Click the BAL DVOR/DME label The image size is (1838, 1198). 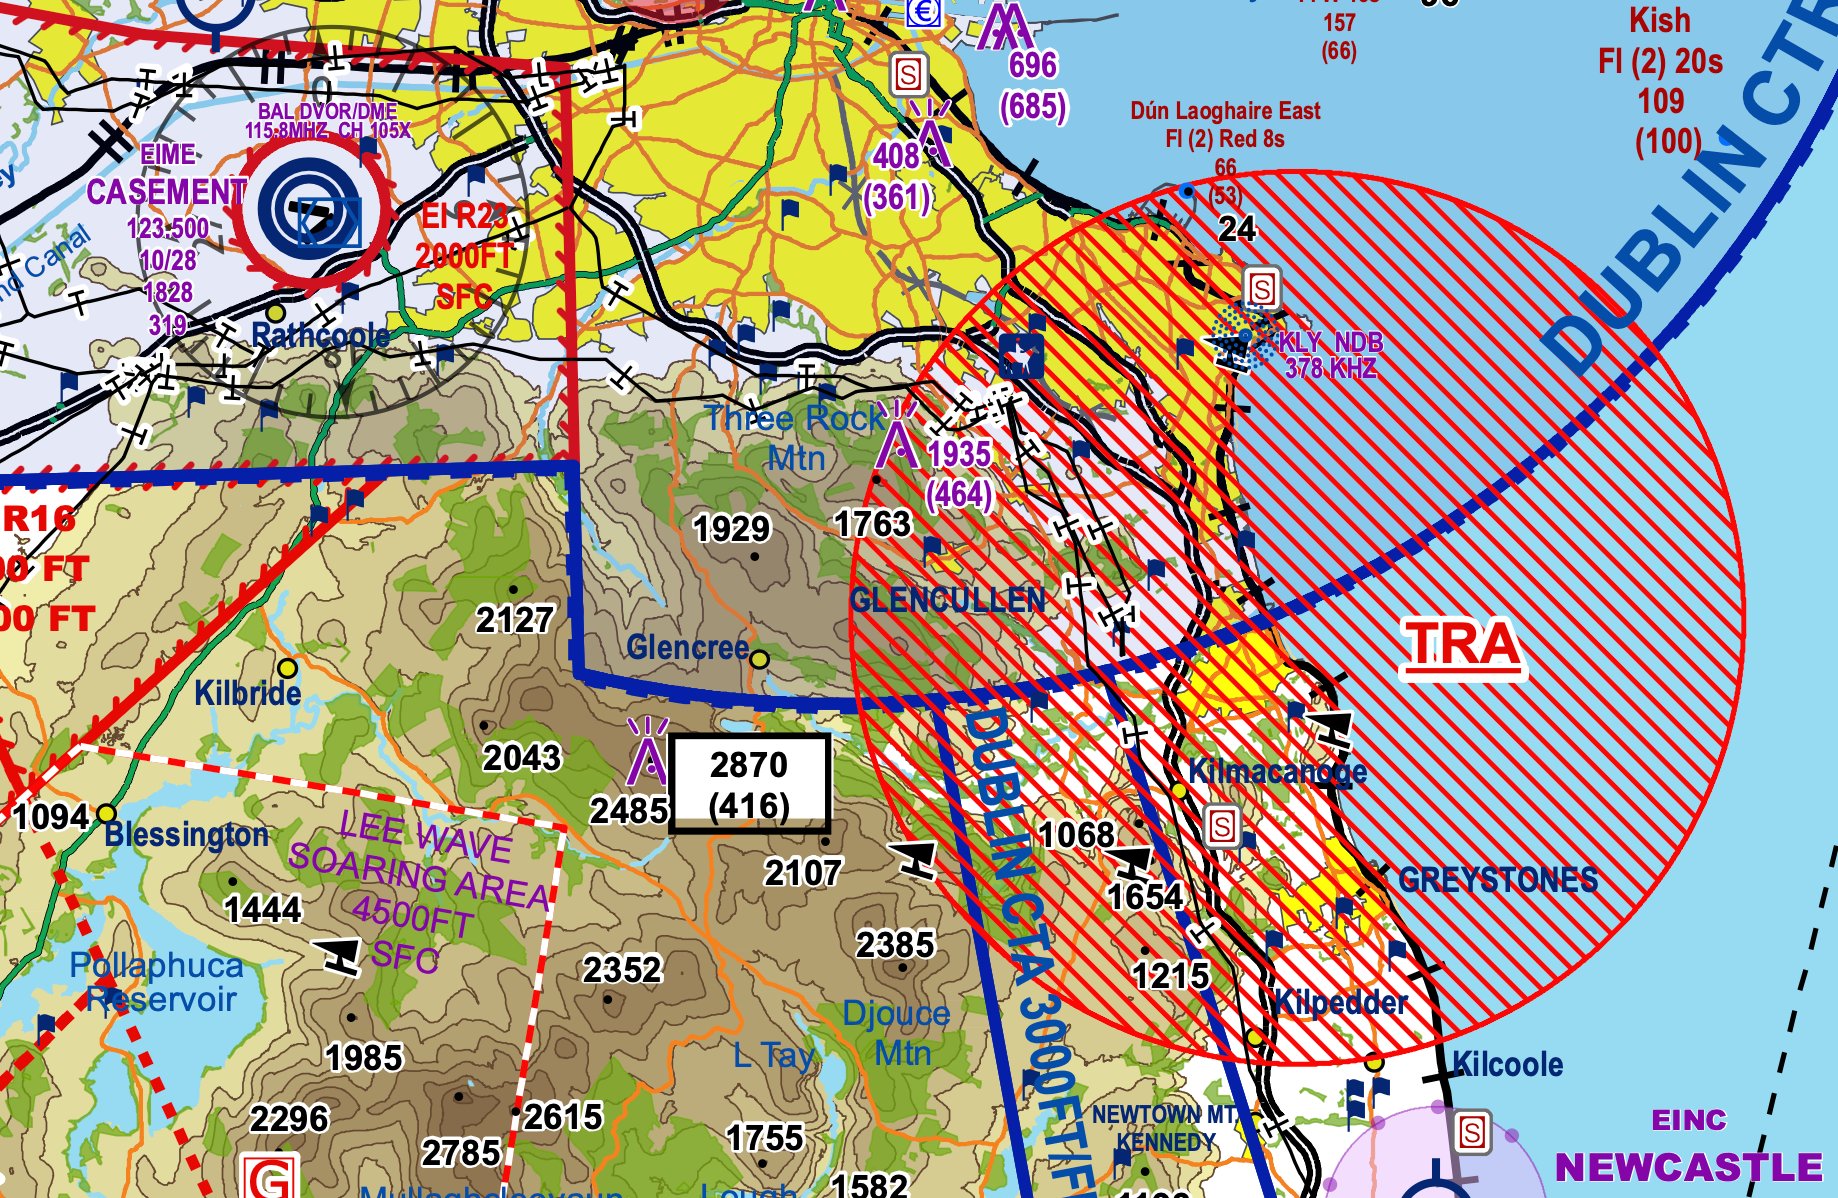327,112
